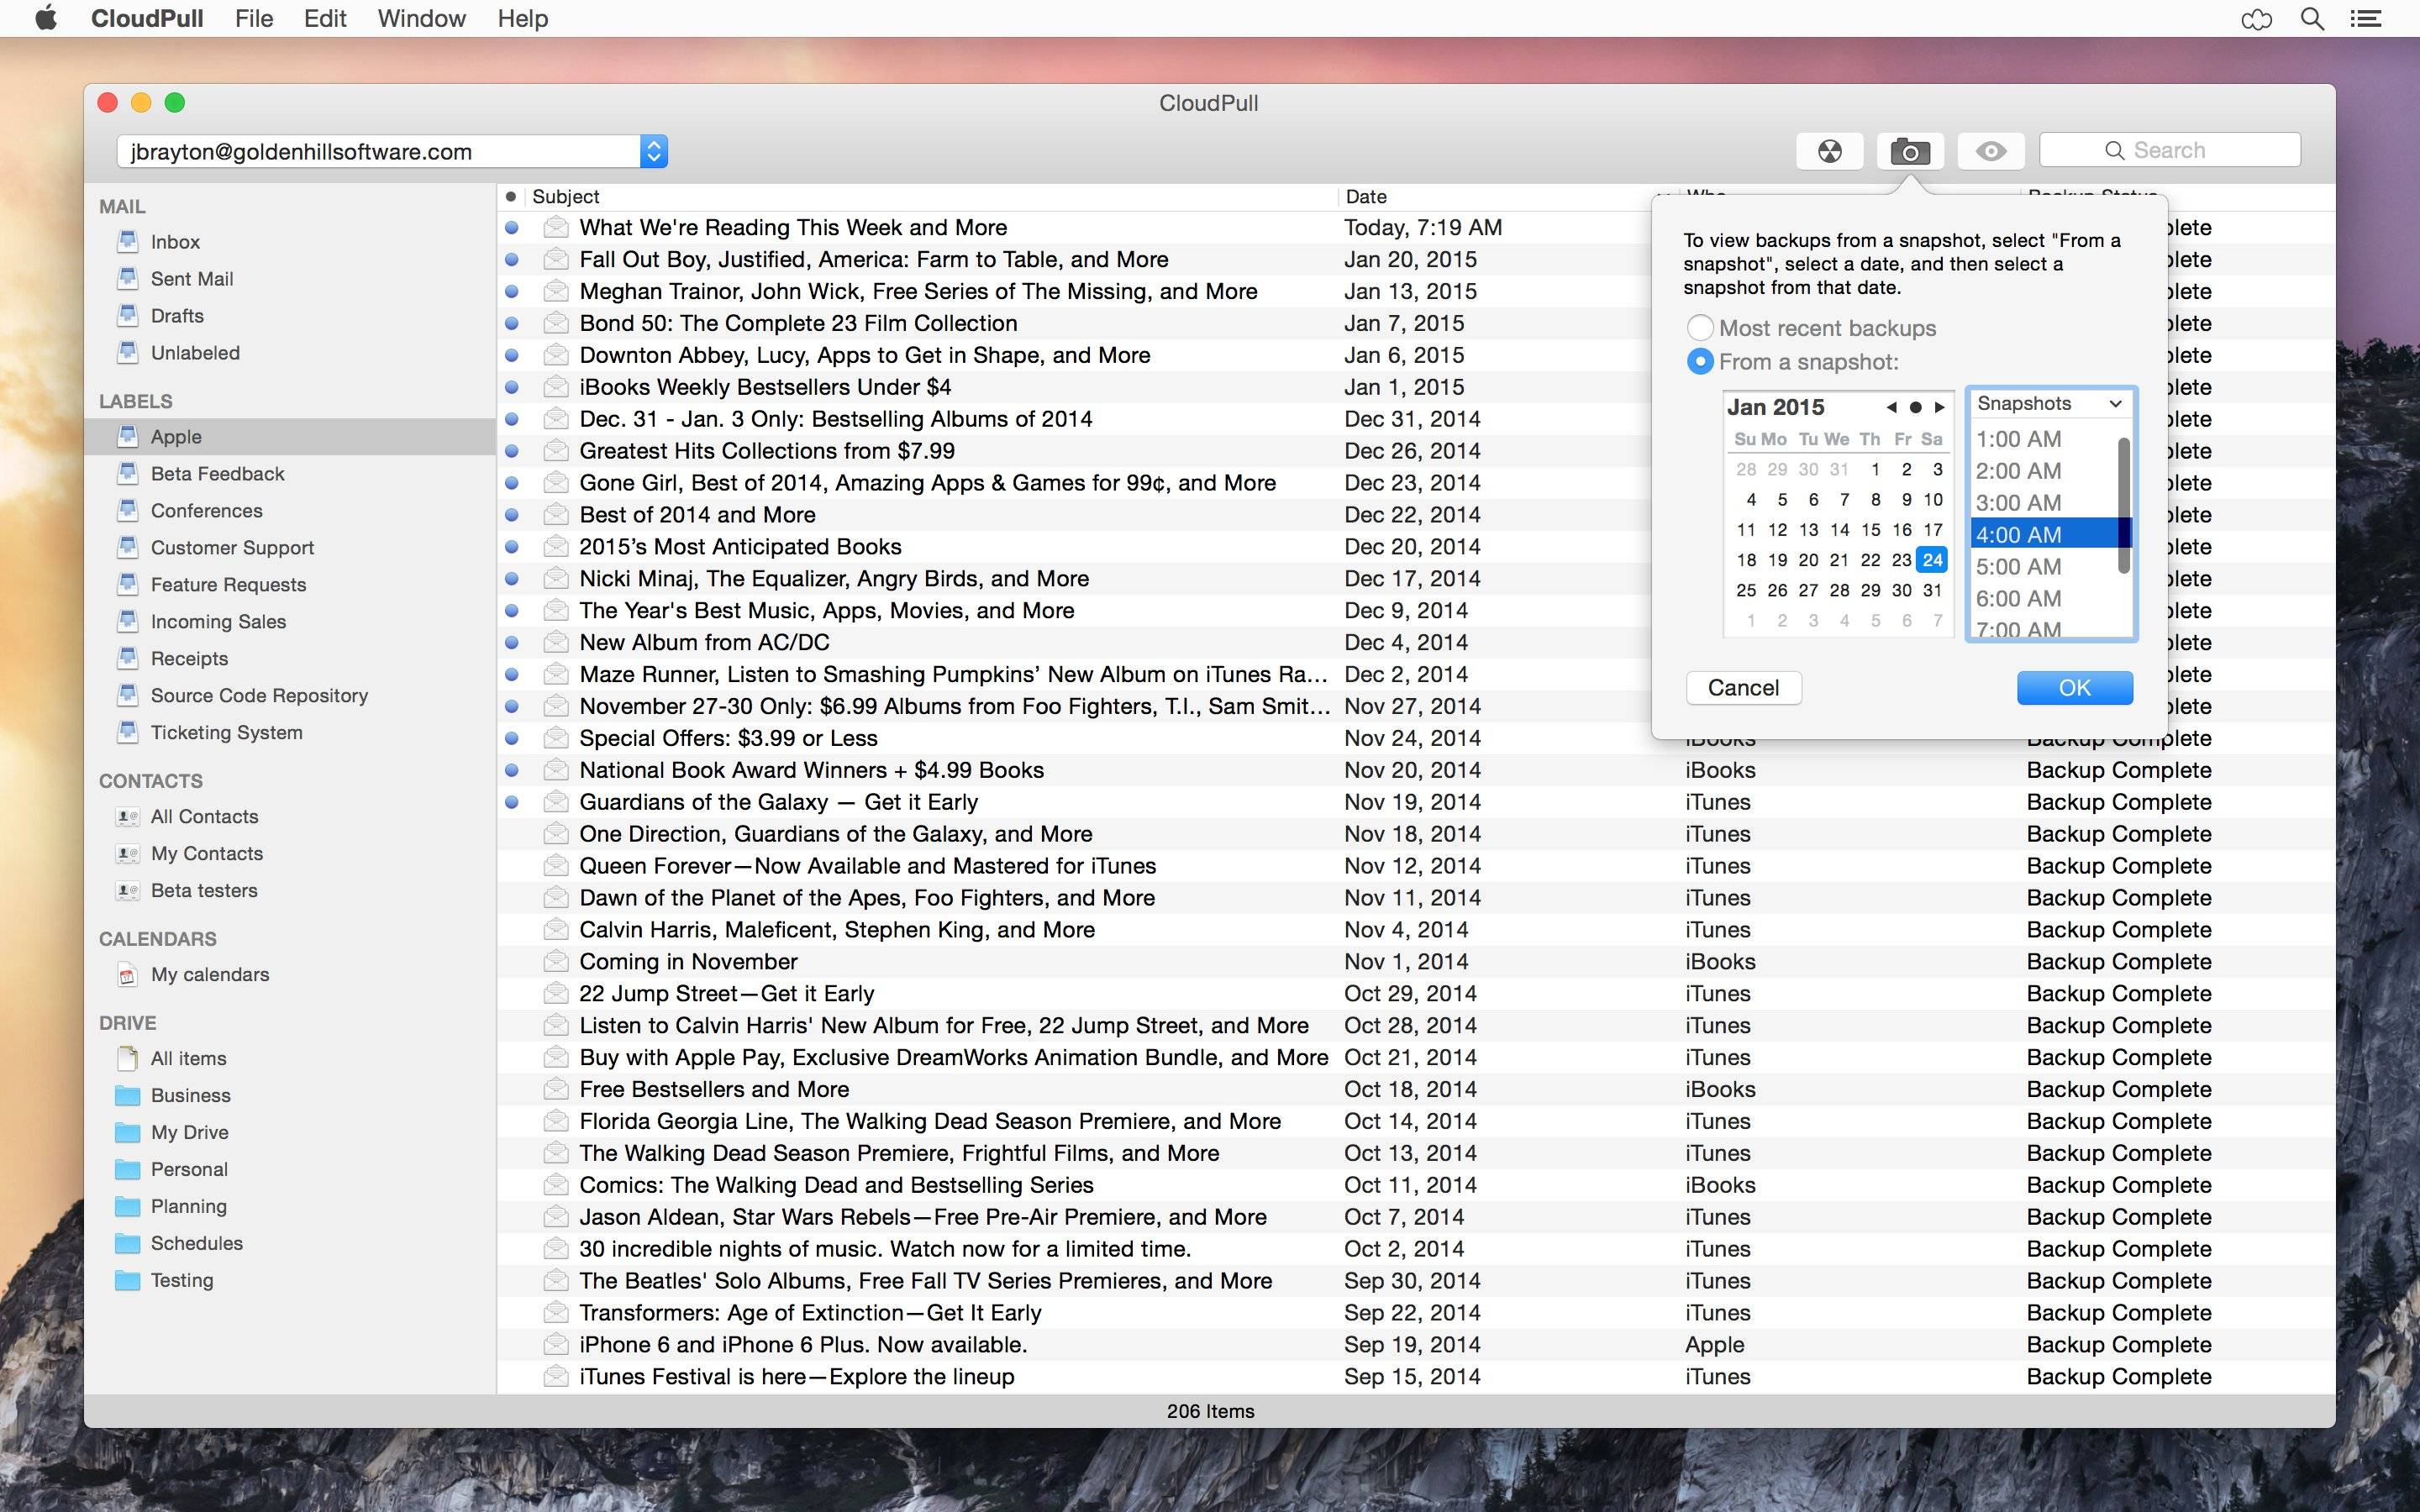Click the Cancel button in popover
This screenshot has width=2420, height=1512.
pyautogui.click(x=1743, y=687)
